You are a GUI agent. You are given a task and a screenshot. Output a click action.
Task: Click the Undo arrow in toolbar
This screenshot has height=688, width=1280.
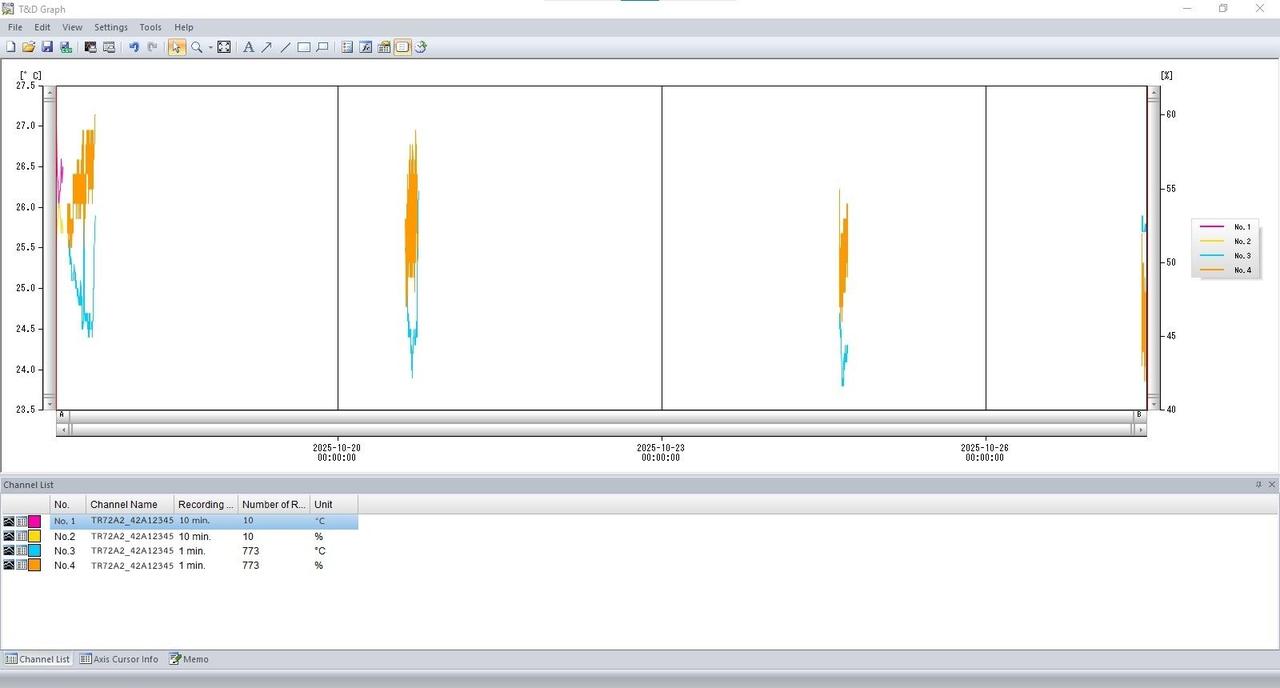134,47
